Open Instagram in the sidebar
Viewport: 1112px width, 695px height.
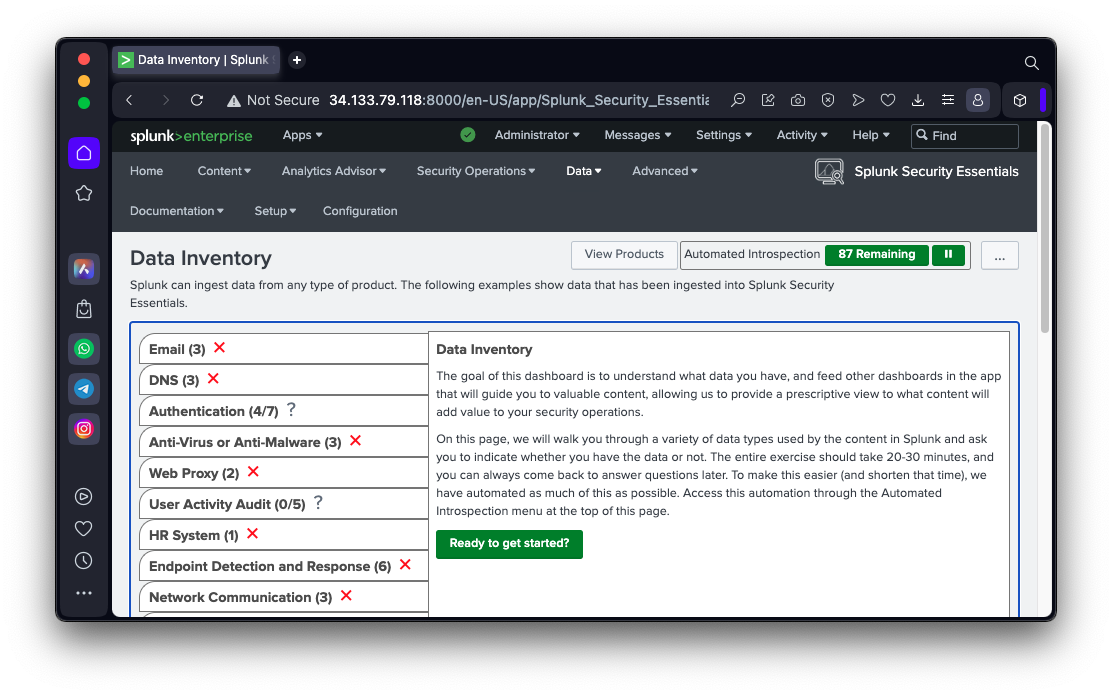tap(84, 429)
